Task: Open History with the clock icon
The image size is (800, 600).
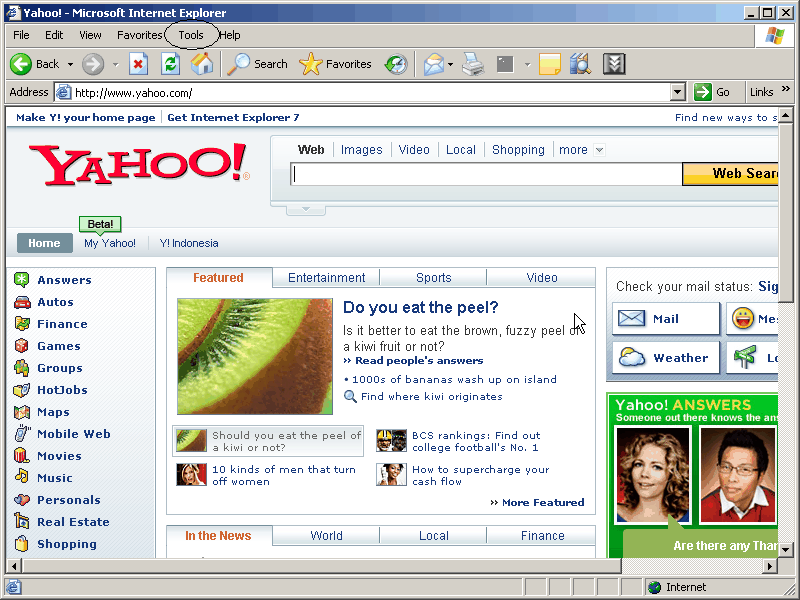Action: [x=396, y=64]
